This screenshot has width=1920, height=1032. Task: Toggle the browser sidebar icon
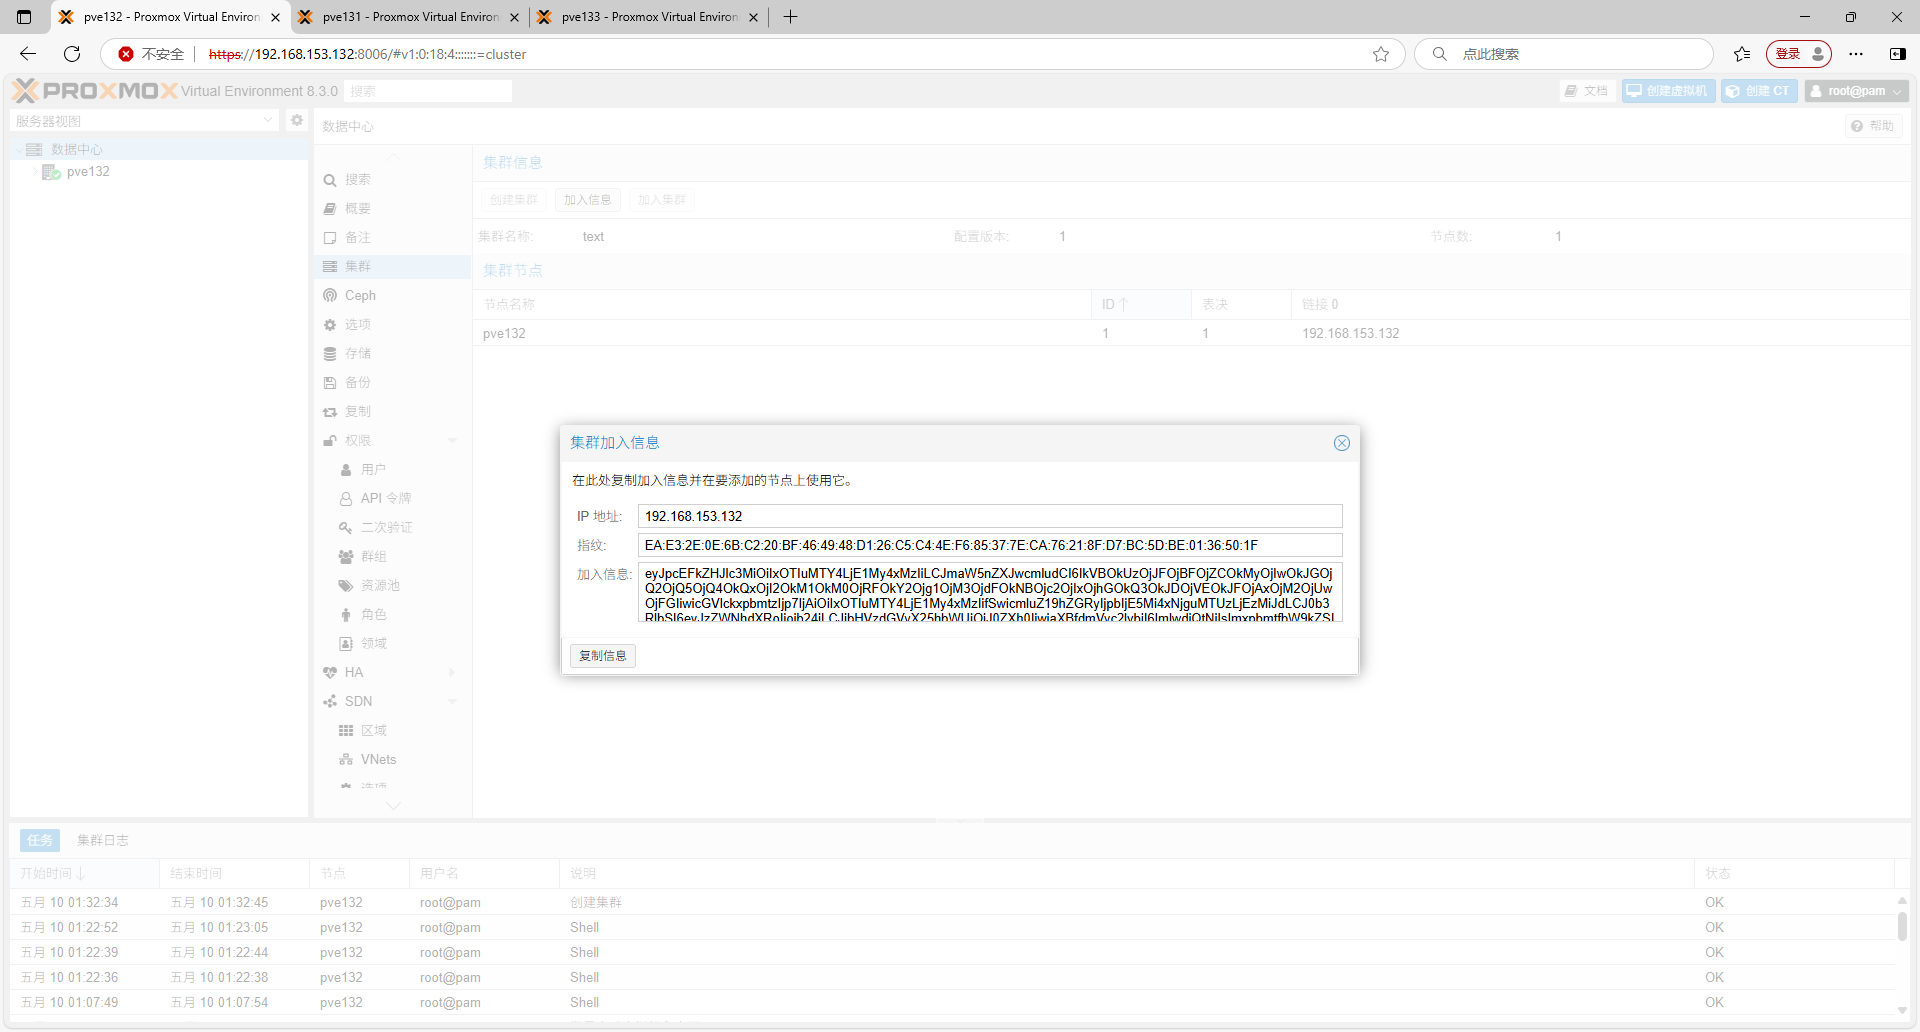coord(1897,54)
